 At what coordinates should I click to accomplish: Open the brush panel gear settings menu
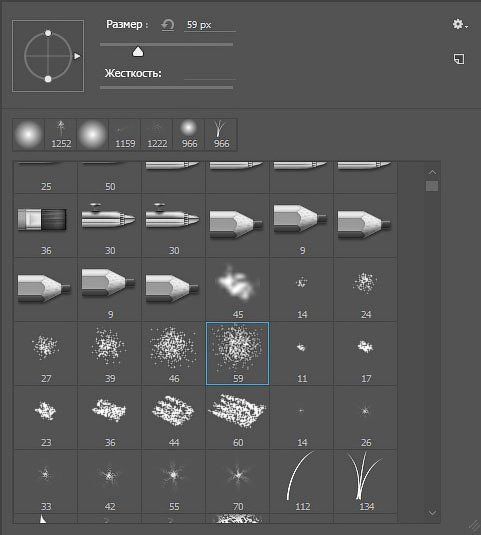460,25
